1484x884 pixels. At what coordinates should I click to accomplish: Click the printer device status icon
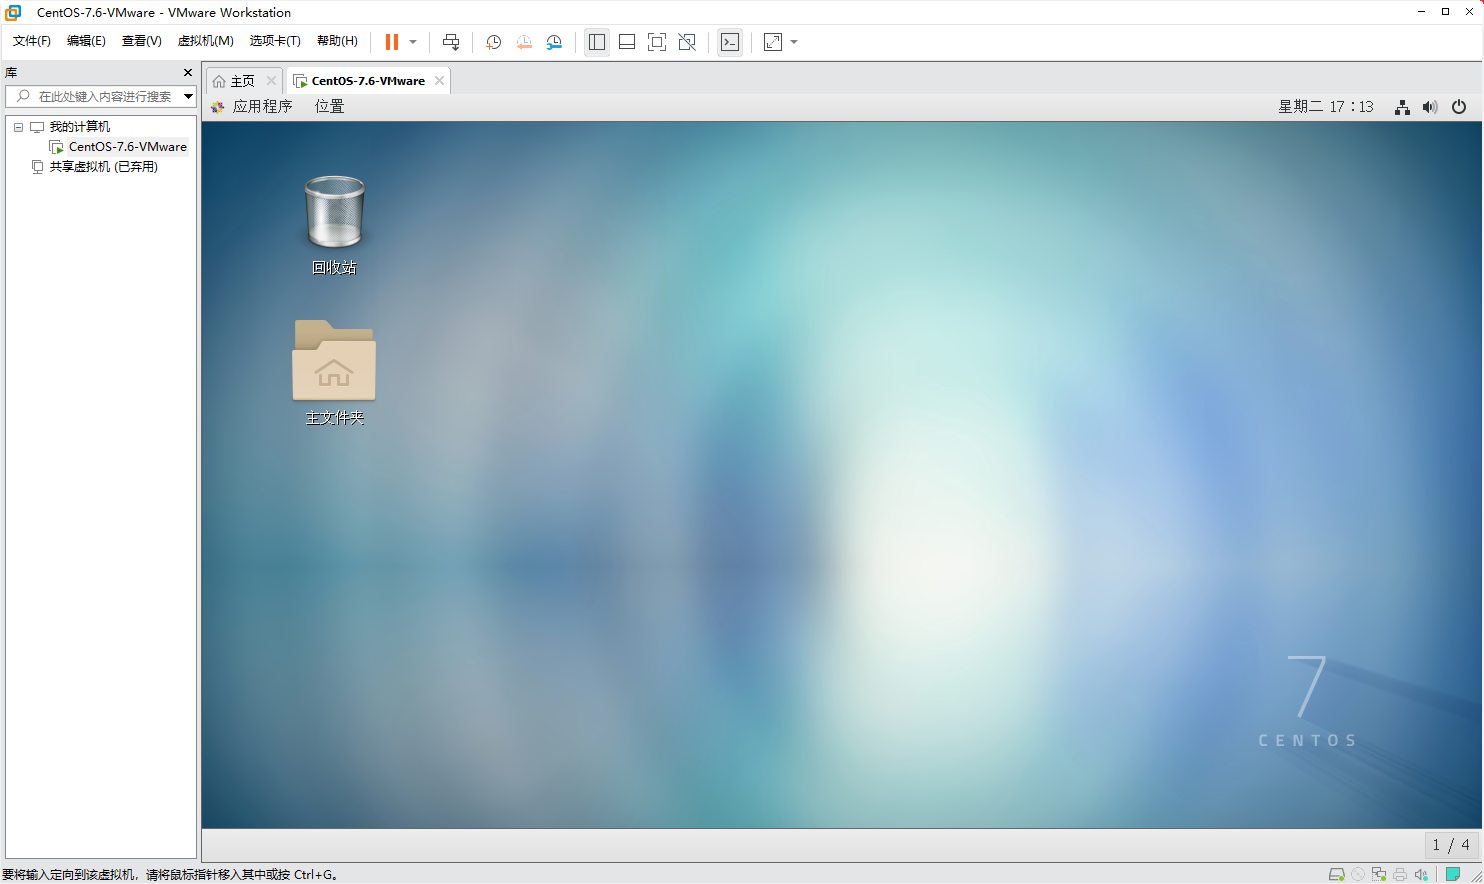pos(1400,874)
